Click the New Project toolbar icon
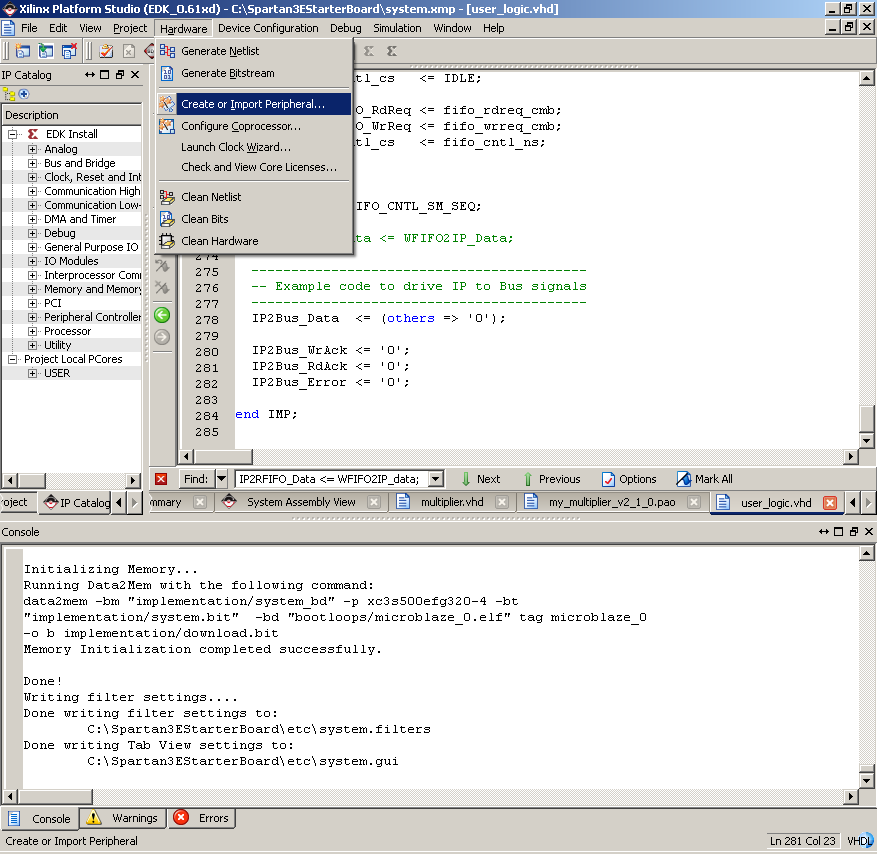 point(23,51)
